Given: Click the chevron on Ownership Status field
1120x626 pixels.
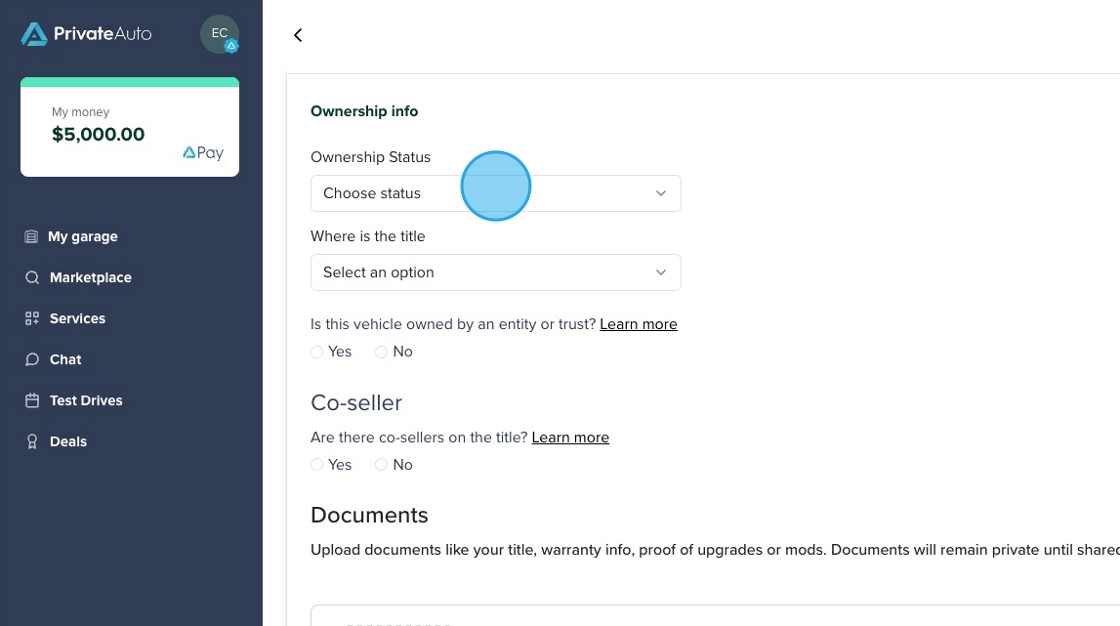Looking at the screenshot, I should 661,194.
